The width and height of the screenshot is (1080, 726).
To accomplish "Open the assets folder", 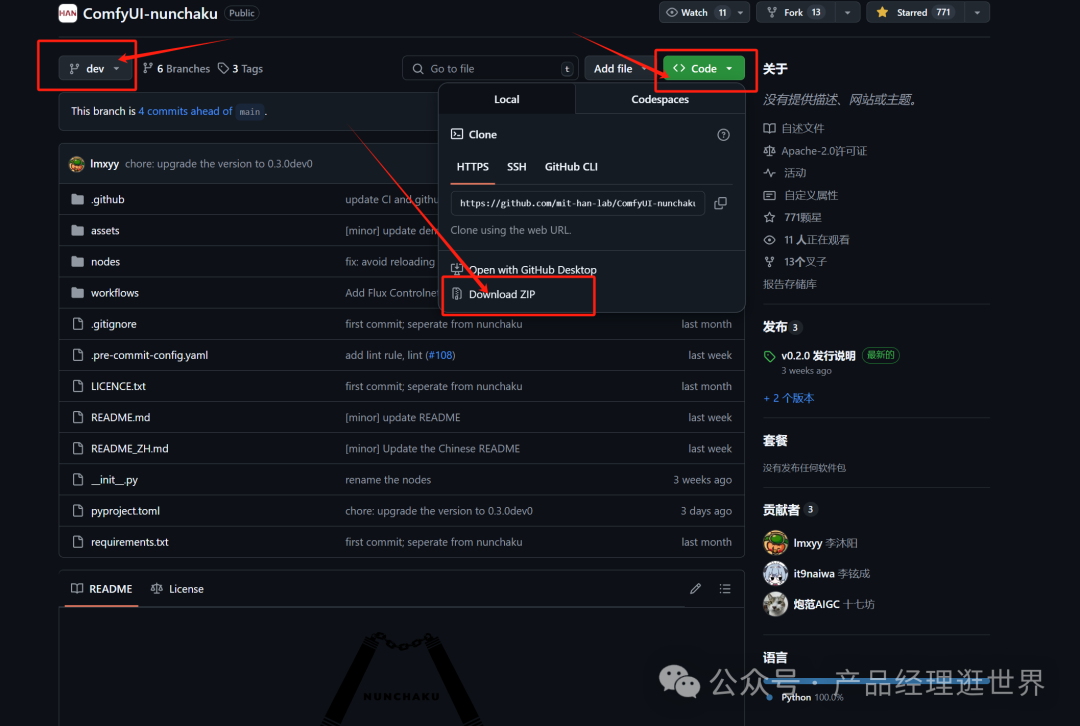I will tap(105, 231).
